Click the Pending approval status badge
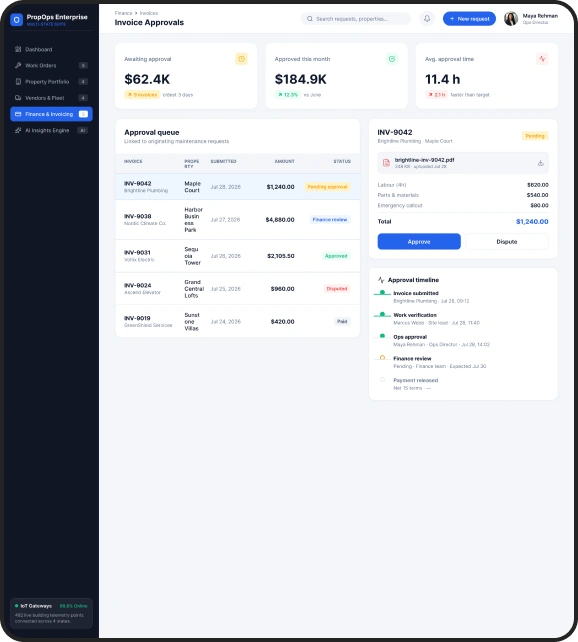The image size is (578, 642). (x=327, y=187)
